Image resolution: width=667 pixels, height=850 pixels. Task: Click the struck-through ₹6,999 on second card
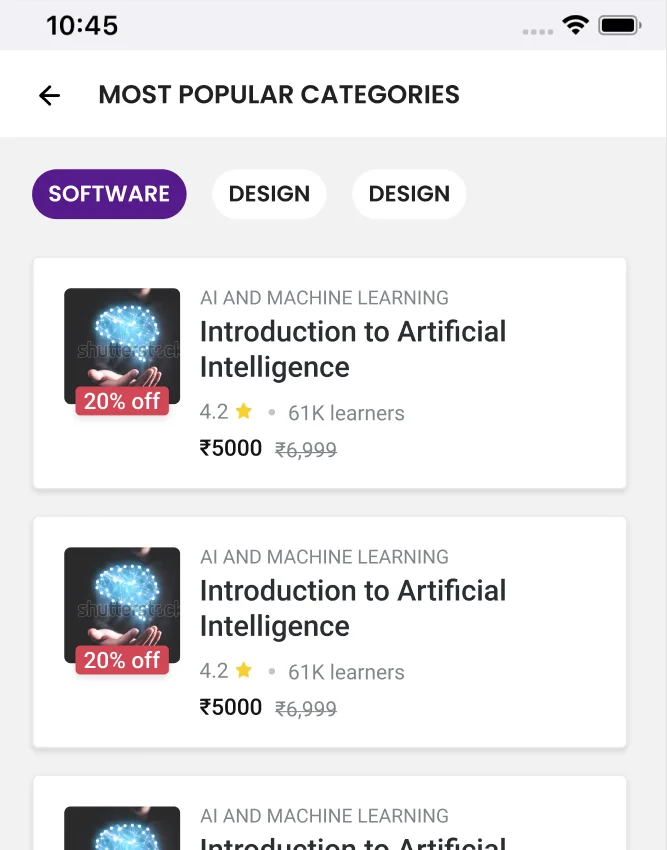click(306, 709)
